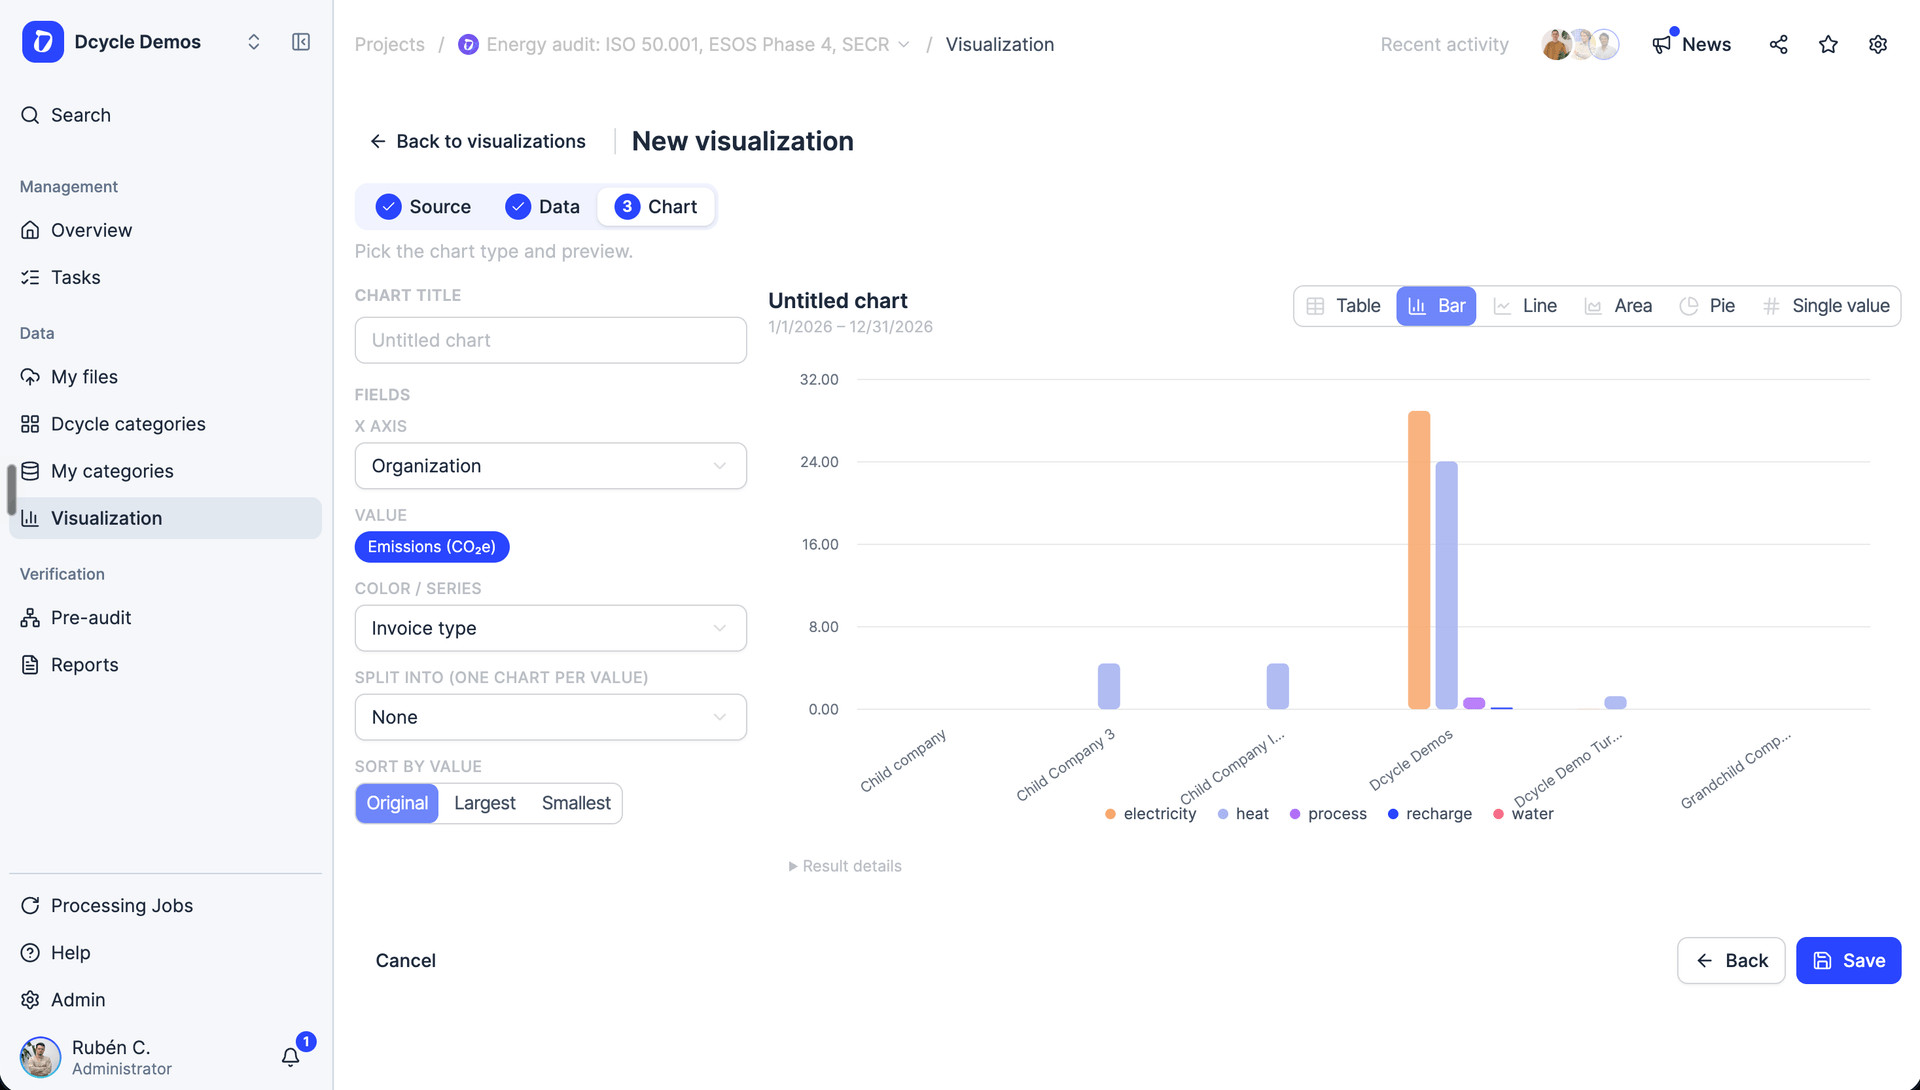This screenshot has width=1920, height=1090.
Task: Go to the Data step tab
Action: 542,207
